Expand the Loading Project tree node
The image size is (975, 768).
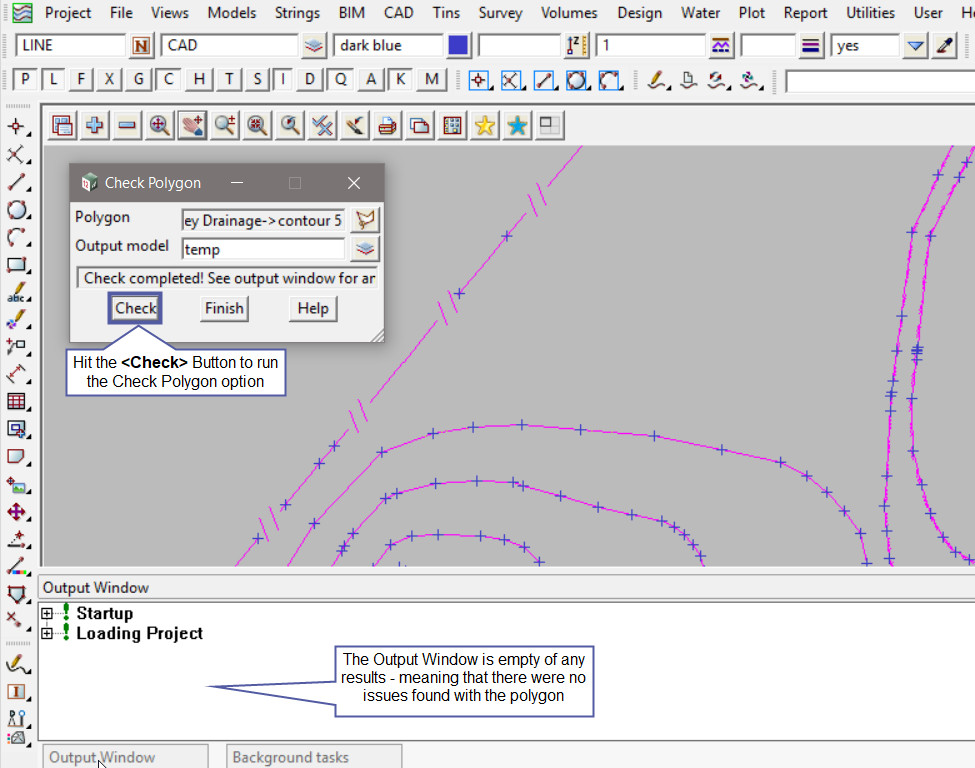47,633
